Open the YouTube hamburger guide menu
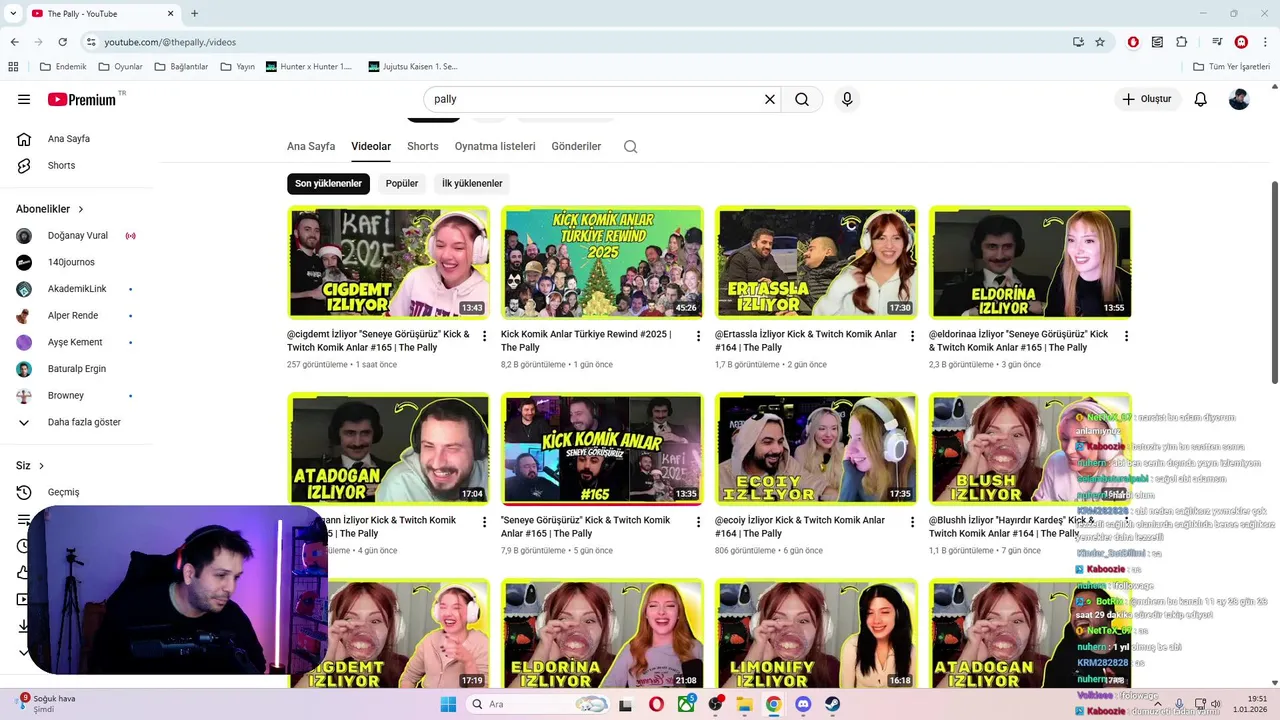This screenshot has width=1280, height=720. click(24, 99)
